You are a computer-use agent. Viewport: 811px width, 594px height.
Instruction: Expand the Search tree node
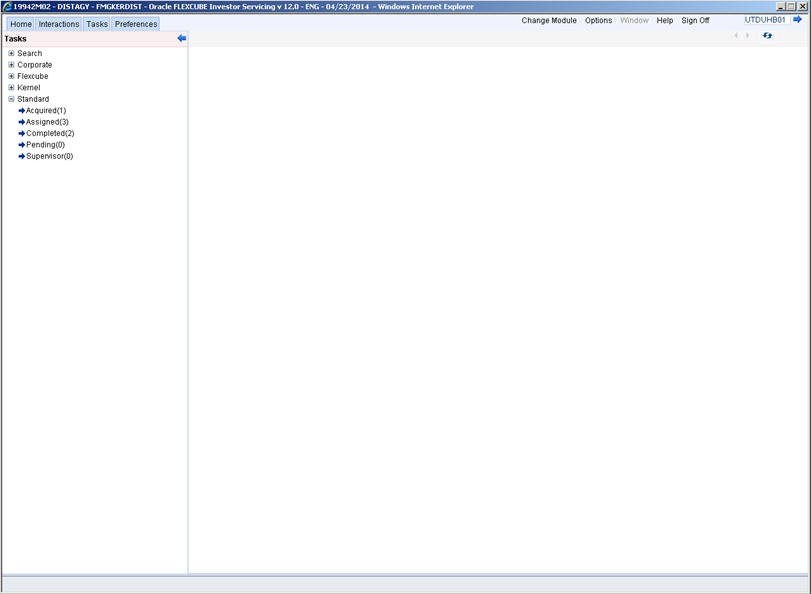pos(11,53)
